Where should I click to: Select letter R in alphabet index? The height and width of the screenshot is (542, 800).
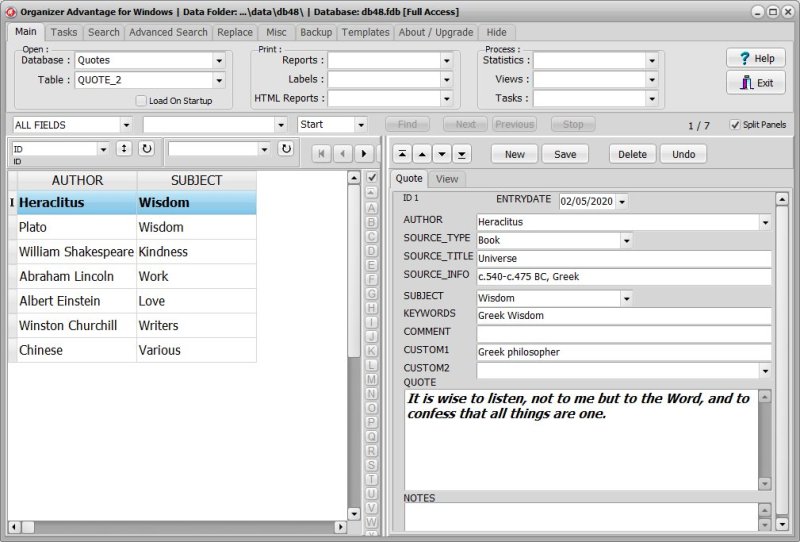point(371,451)
